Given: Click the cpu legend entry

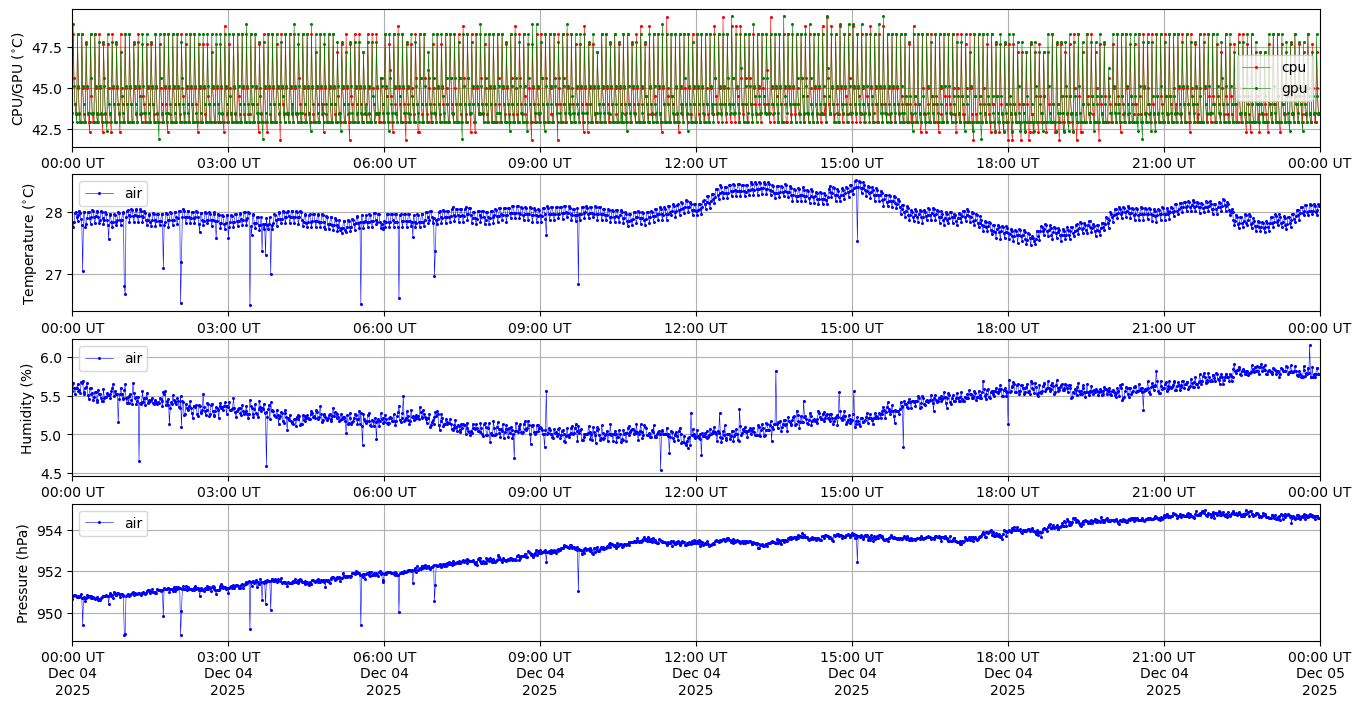Looking at the screenshot, I should [x=1293, y=67].
